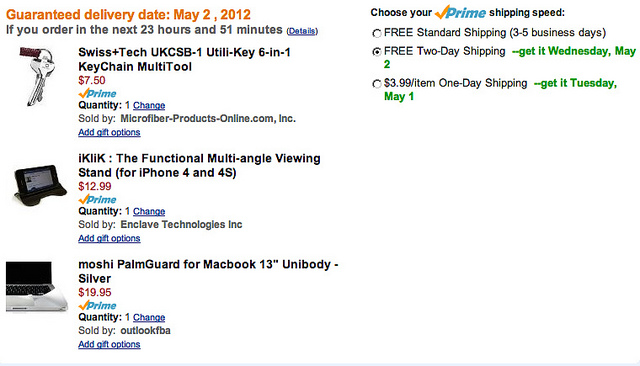Click the moshi PalmGuard for Macbook title
This screenshot has width=640, height=366.
(x=208, y=271)
